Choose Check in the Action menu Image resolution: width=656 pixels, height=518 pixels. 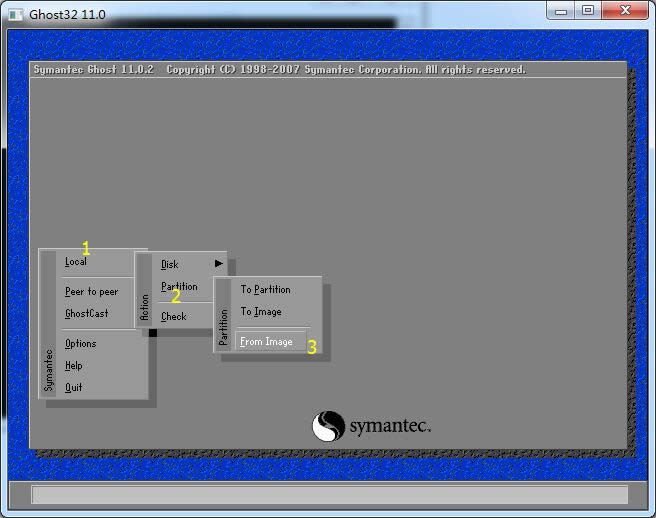tap(174, 317)
